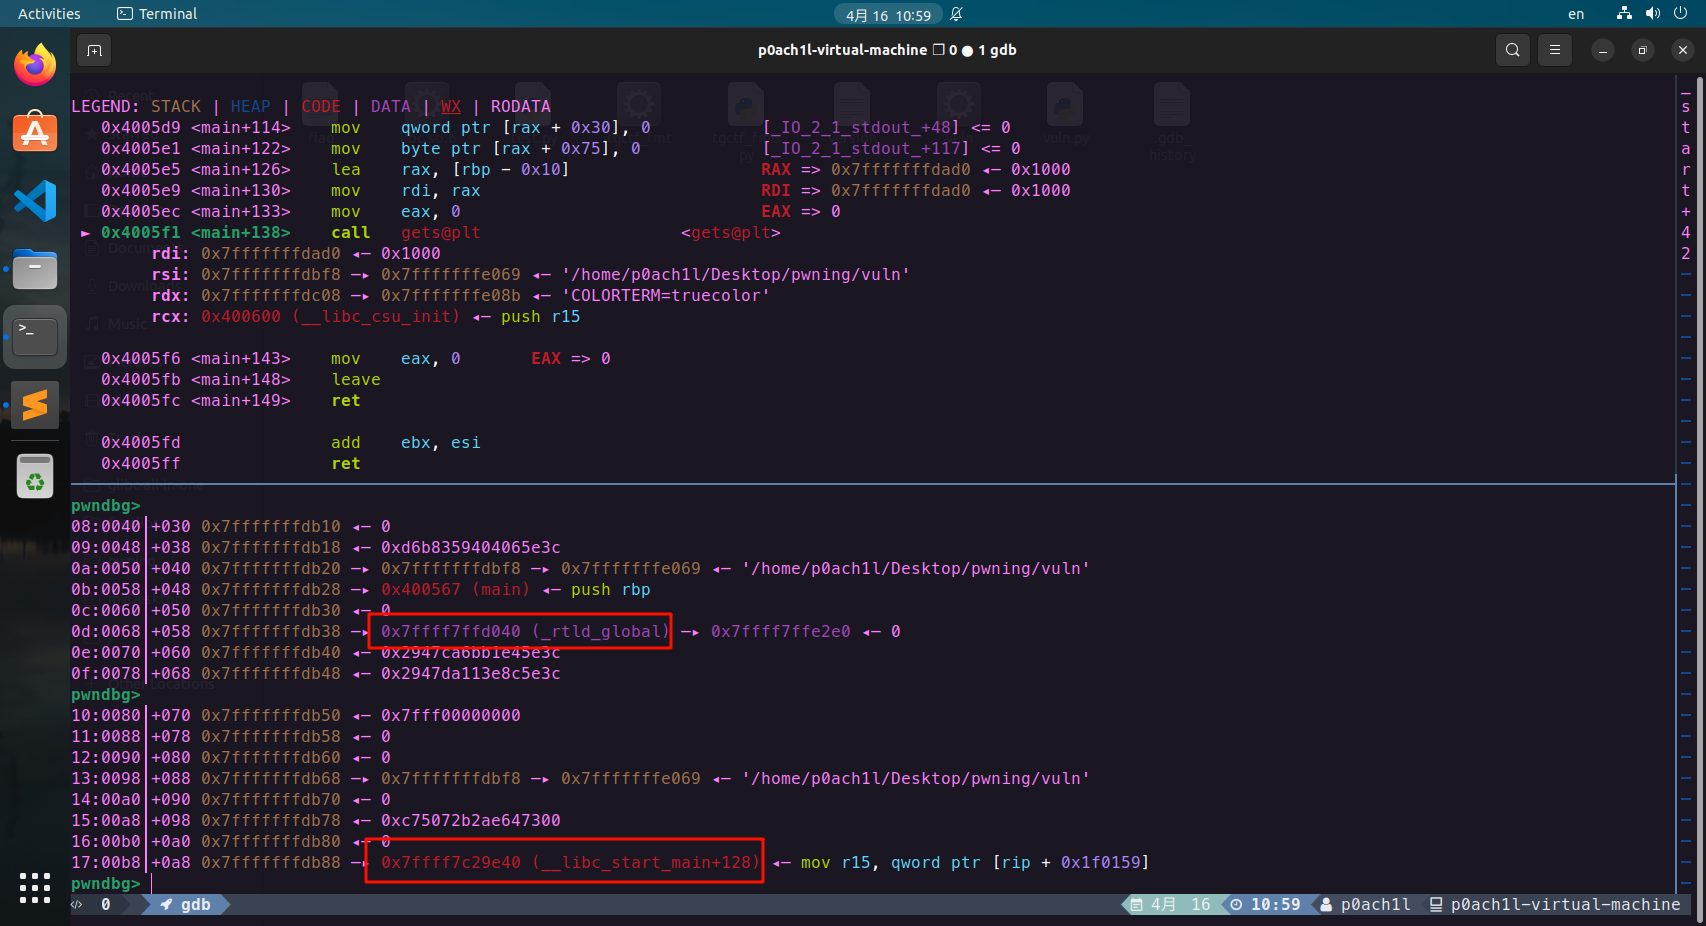1706x926 pixels.
Task: Open the Terminal app menu in top bar
Action: point(157,14)
